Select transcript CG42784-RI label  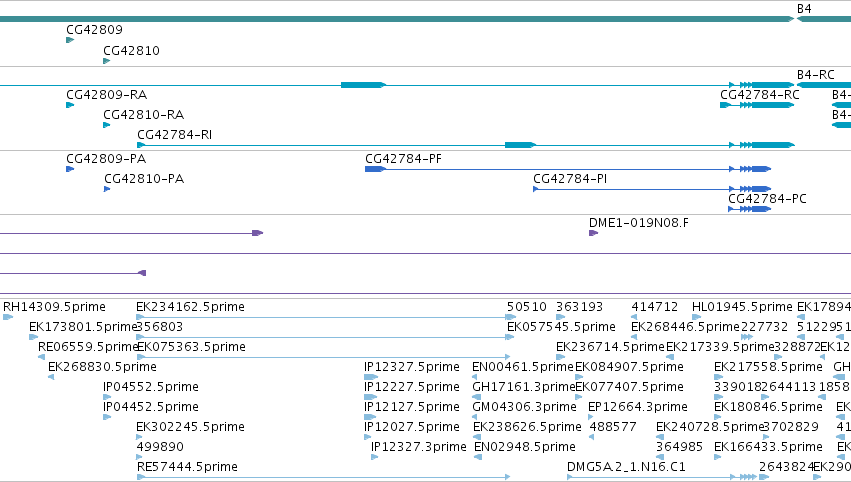click(174, 135)
